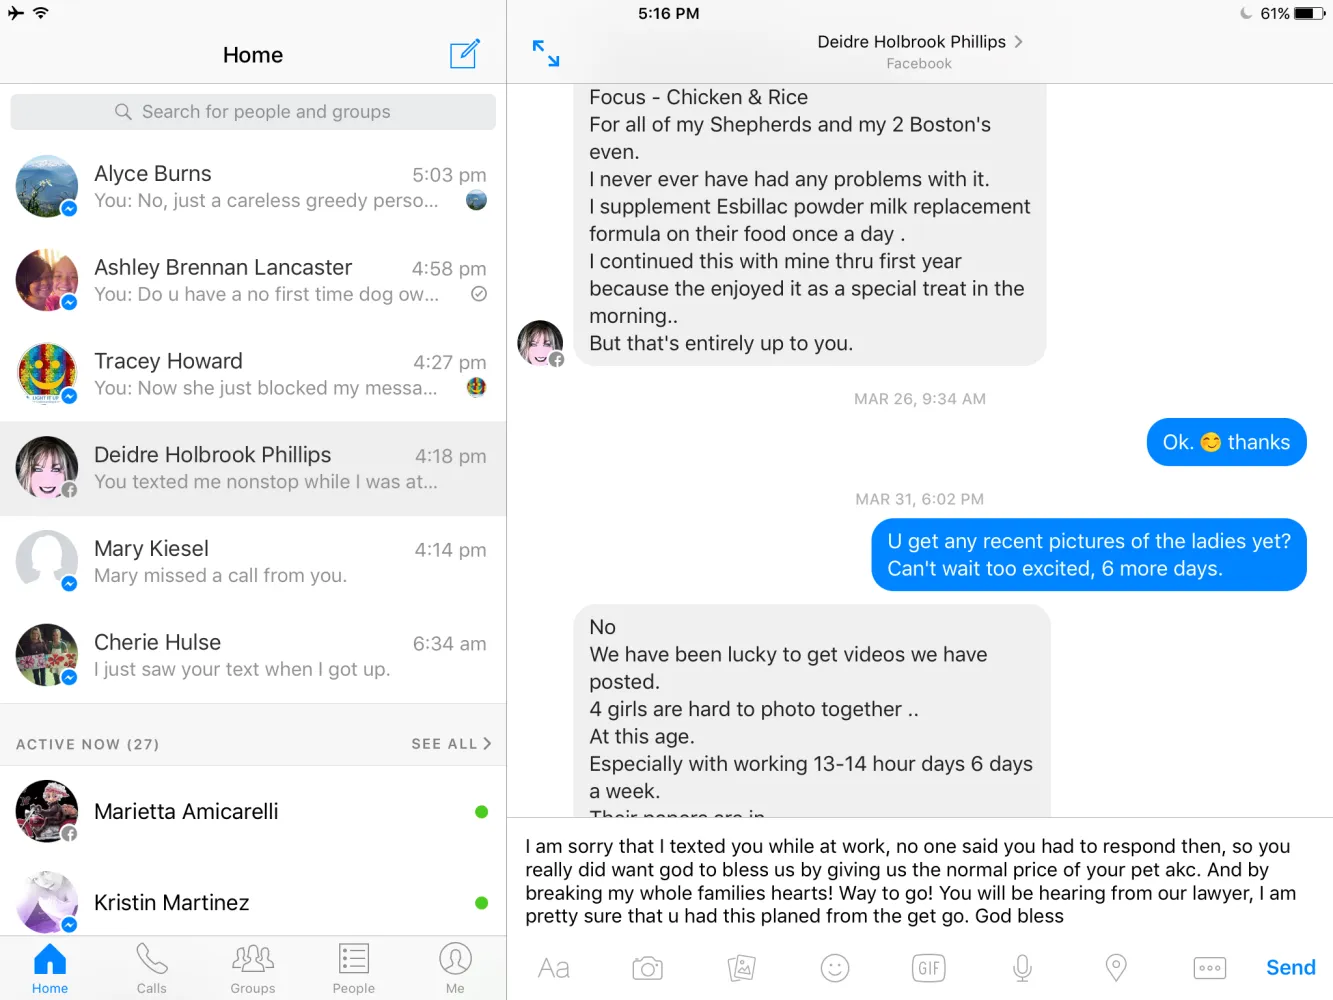Switch to the Calls tab
Screen dimensions: 1333x1000
pyautogui.click(x=152, y=968)
